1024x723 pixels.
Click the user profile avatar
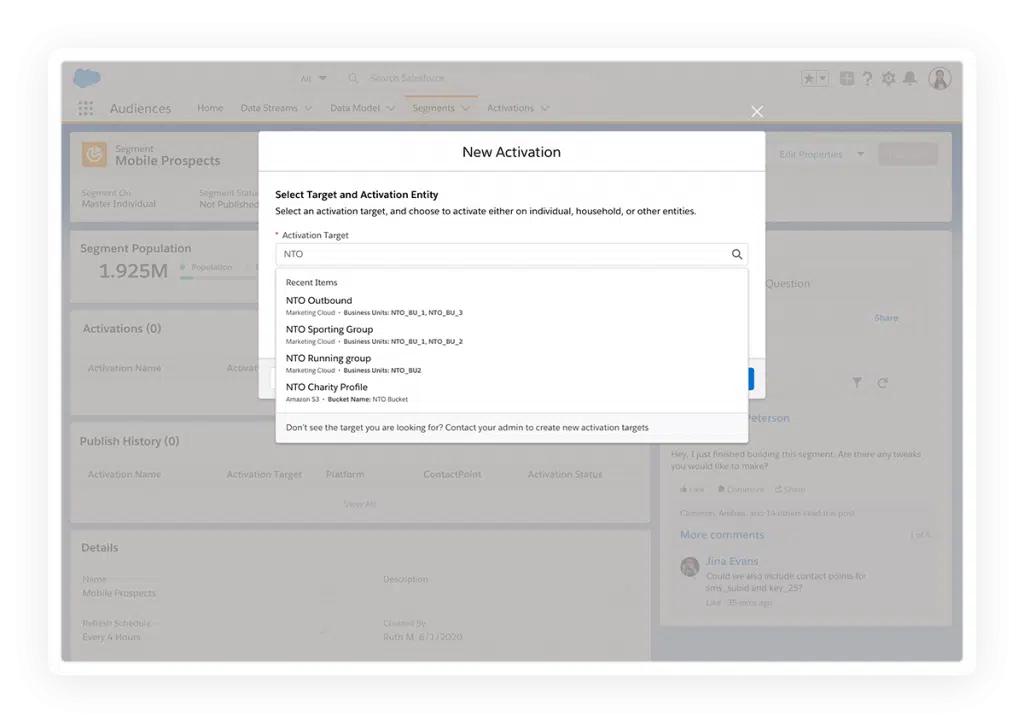(940, 78)
